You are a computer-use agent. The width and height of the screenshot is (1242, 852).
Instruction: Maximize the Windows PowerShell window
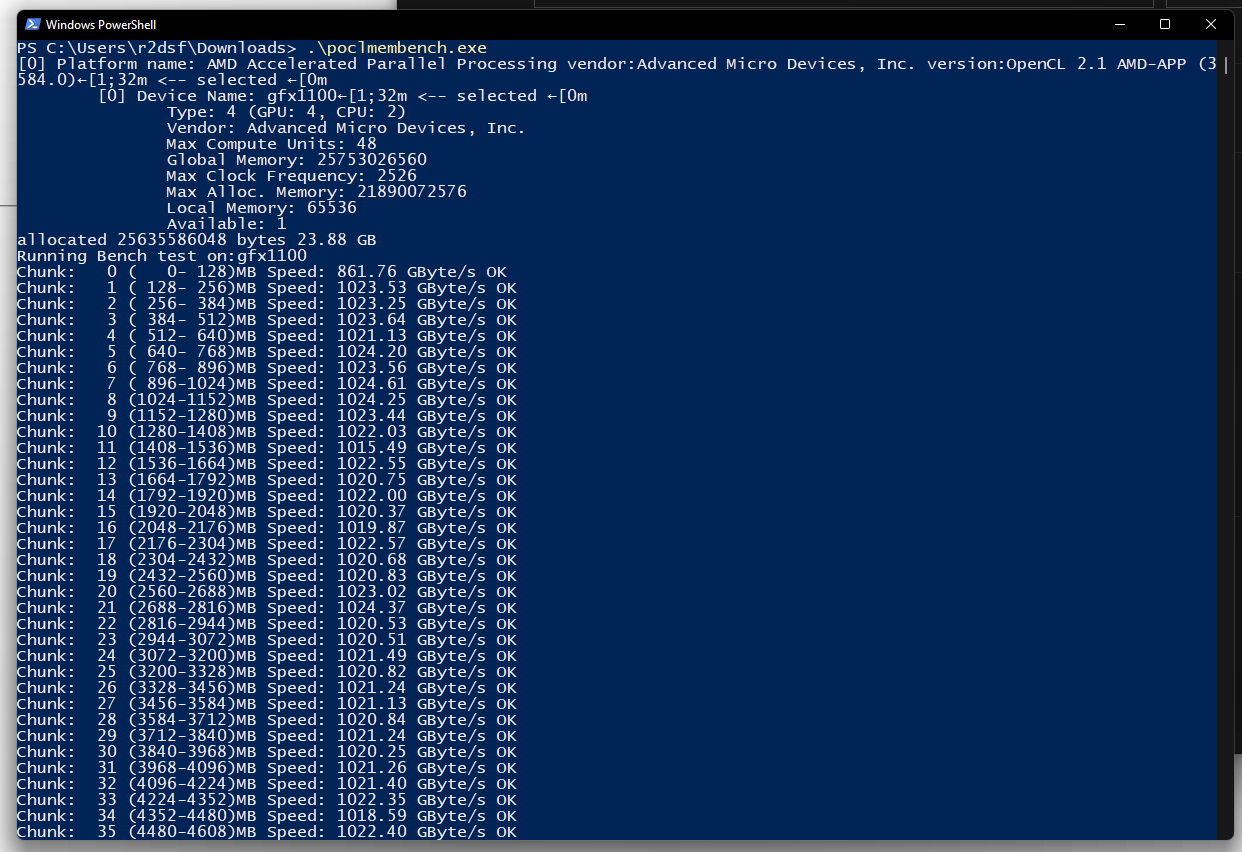point(1165,24)
